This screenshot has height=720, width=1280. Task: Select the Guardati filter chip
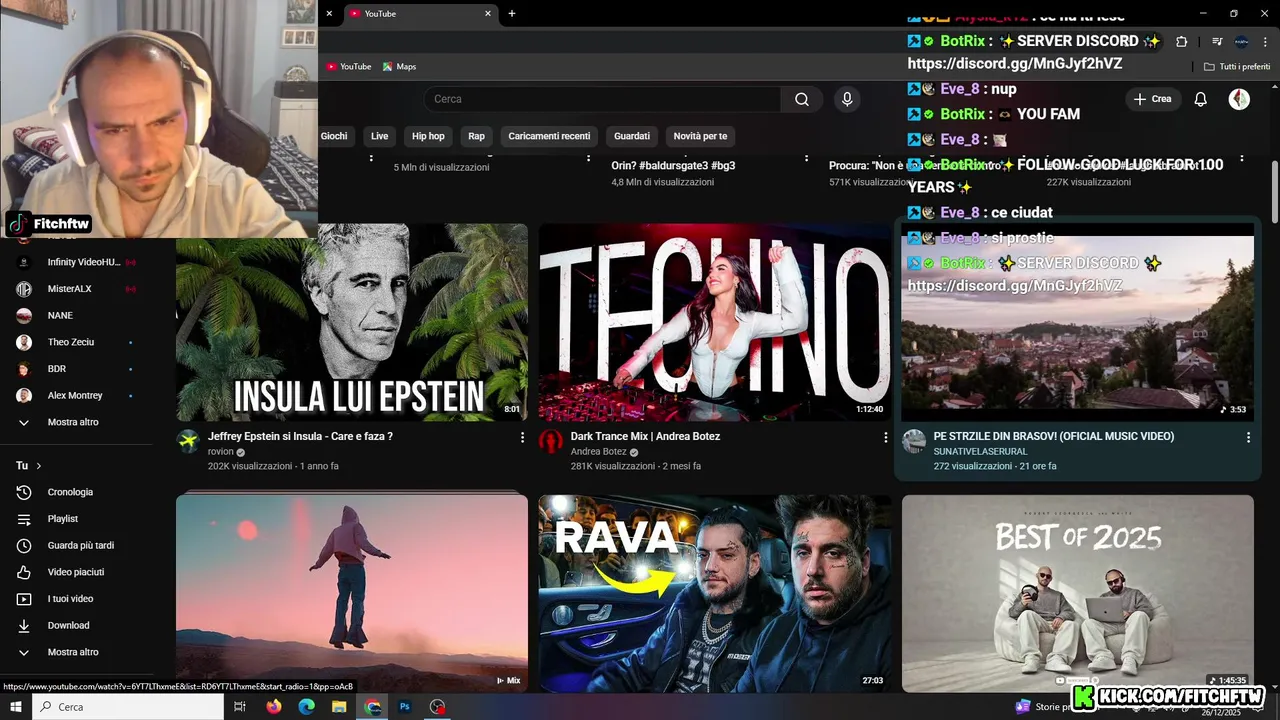[x=632, y=136]
